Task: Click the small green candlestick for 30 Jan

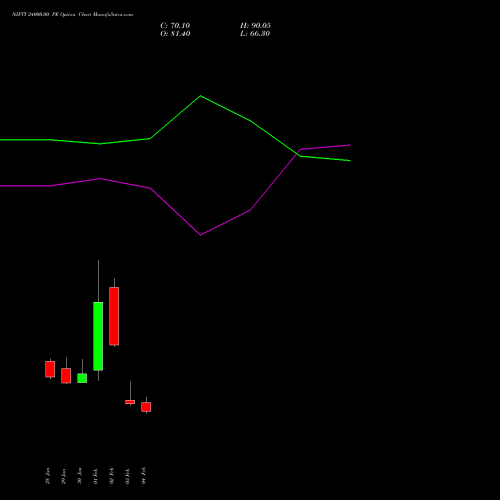Action: [x=82, y=378]
